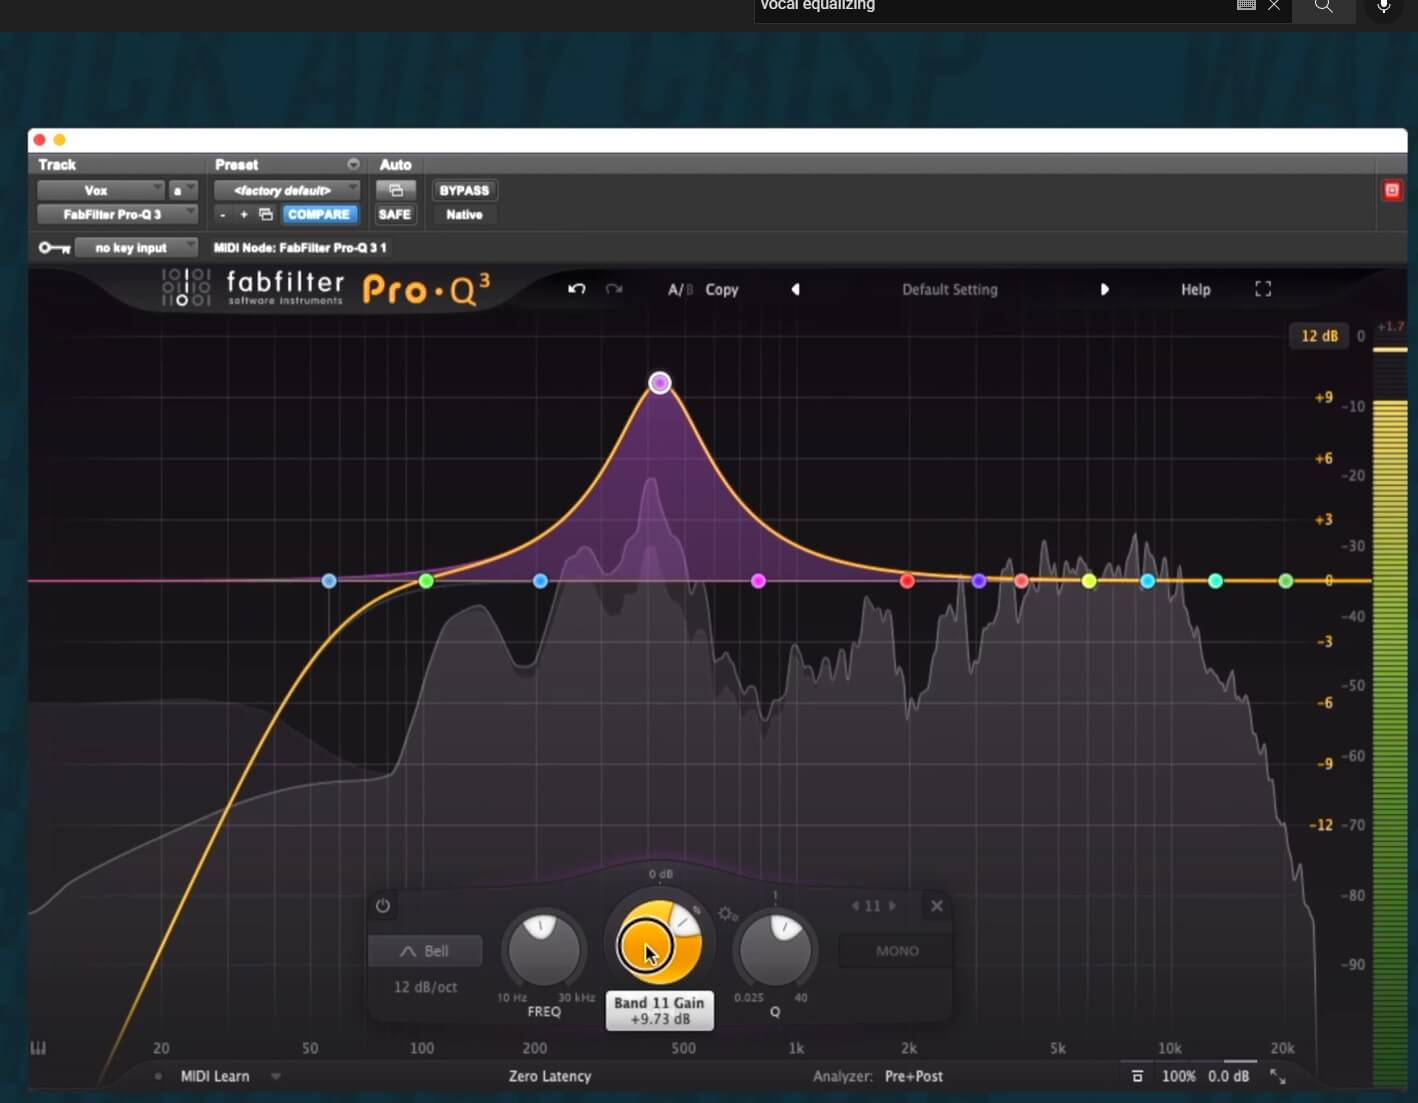The height and width of the screenshot is (1103, 1418).
Task: Click the 0.0 dB output gain value
Action: (x=1228, y=1076)
